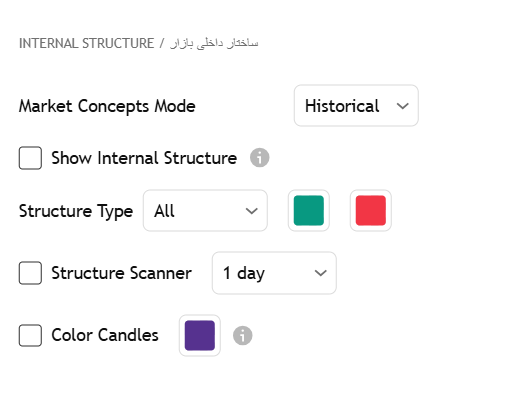
Task: Open the Structure Scanner 1 day timeframe dropdown
Action: point(274,273)
